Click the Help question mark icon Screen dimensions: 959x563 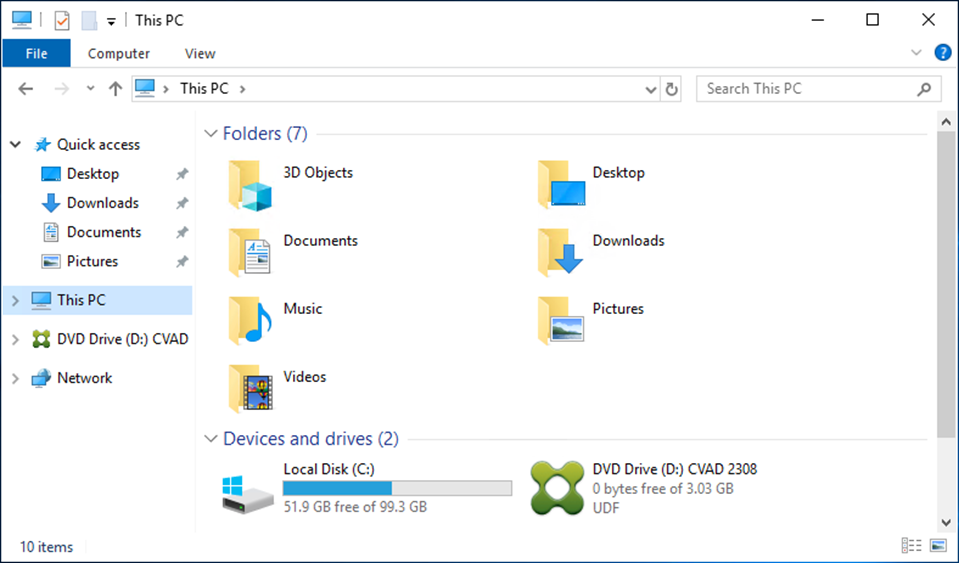coord(942,53)
